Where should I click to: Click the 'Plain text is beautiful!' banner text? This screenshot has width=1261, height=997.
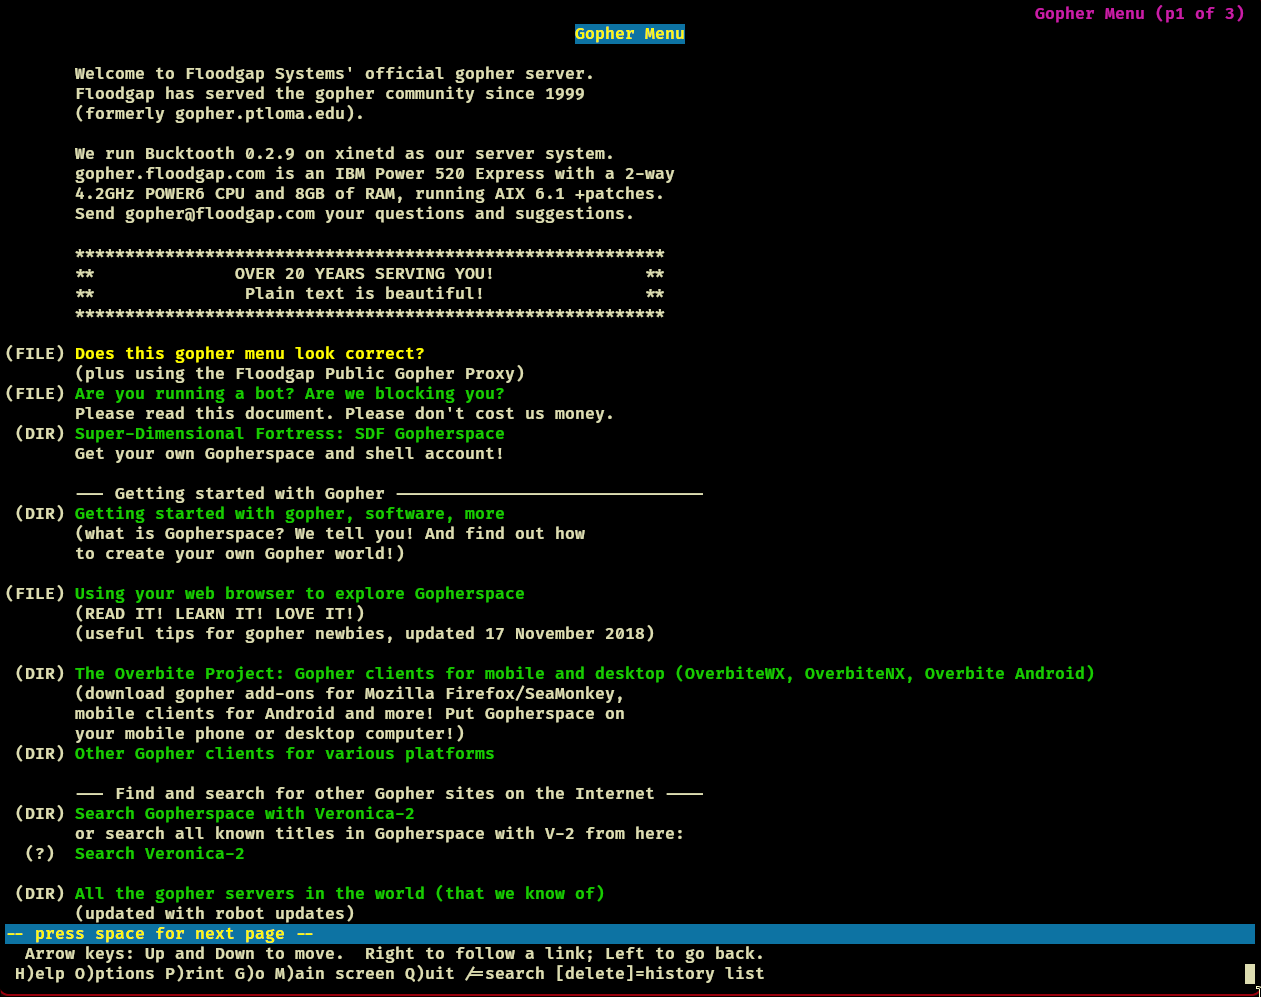pos(365,294)
